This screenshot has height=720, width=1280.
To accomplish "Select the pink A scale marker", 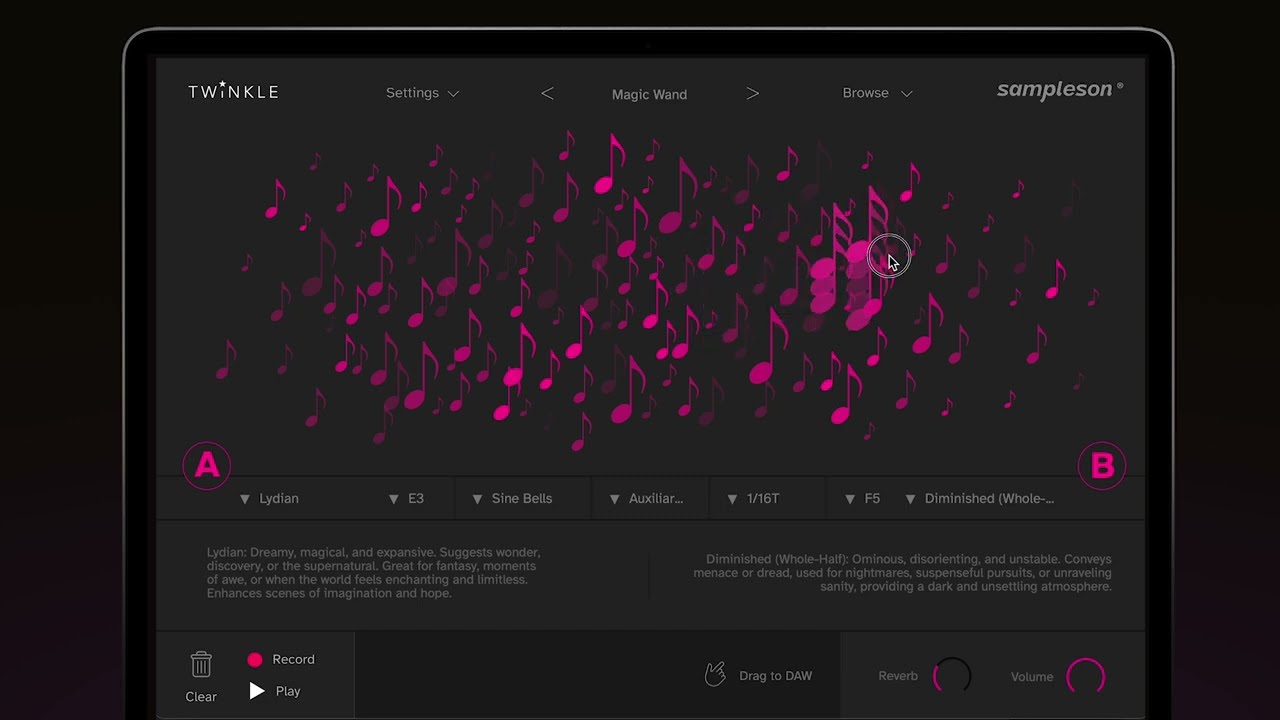I will tap(207, 465).
